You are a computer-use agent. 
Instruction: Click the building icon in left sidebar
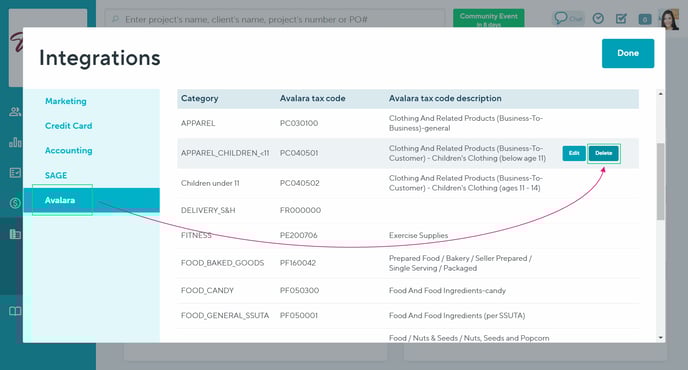[15, 234]
